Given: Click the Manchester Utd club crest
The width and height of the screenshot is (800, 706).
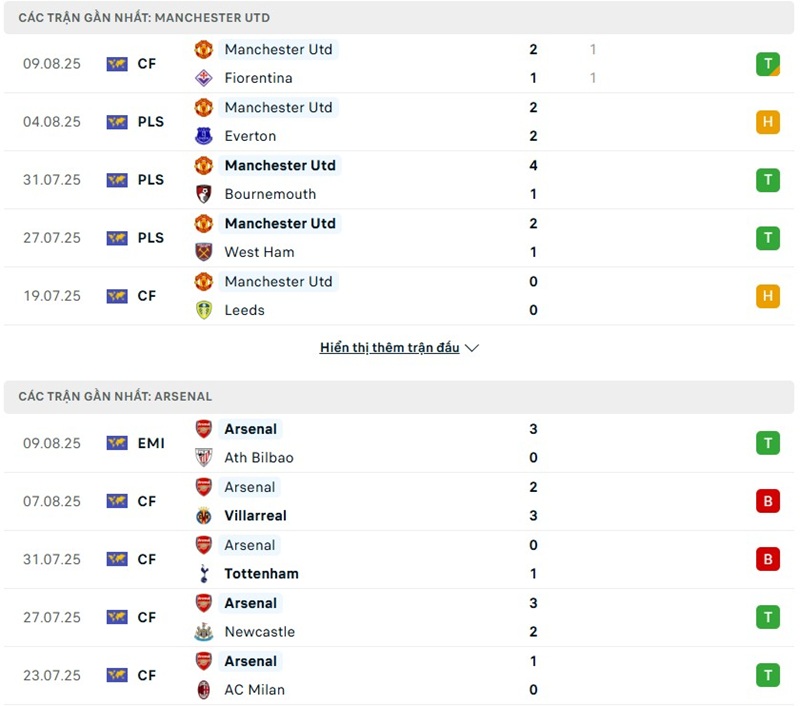Looking at the screenshot, I should pyautogui.click(x=204, y=49).
